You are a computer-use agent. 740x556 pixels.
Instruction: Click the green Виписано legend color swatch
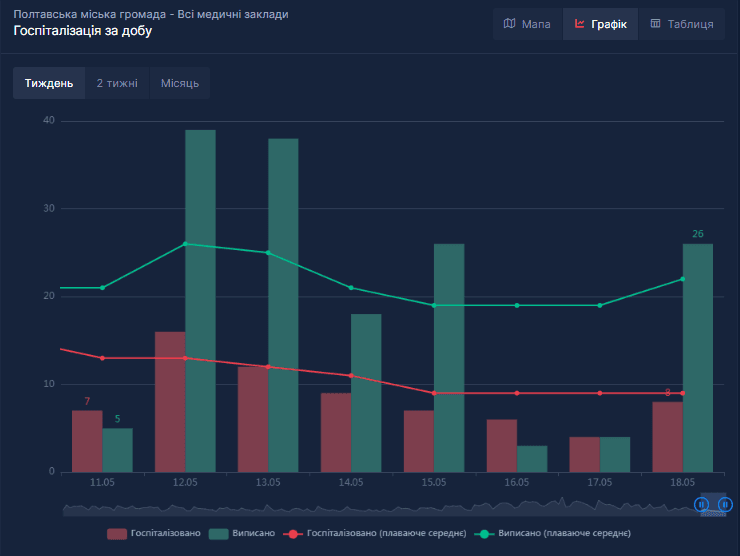click(x=219, y=534)
